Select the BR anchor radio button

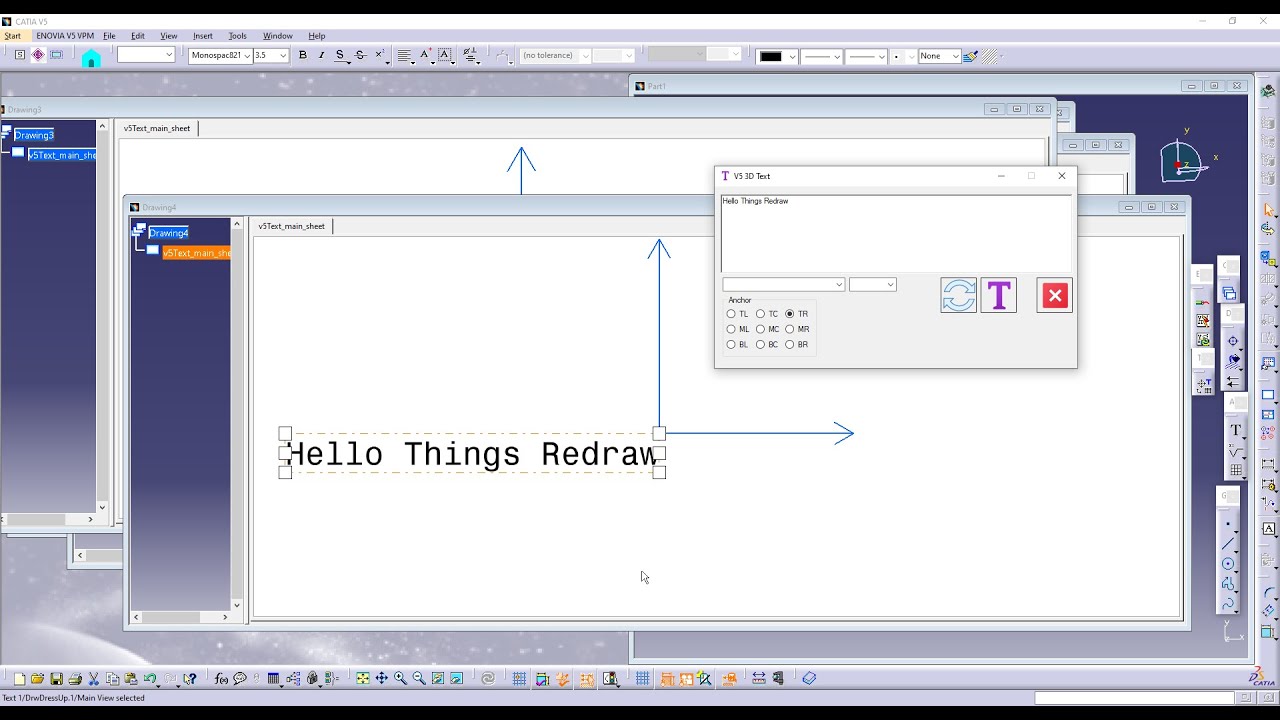click(x=789, y=344)
